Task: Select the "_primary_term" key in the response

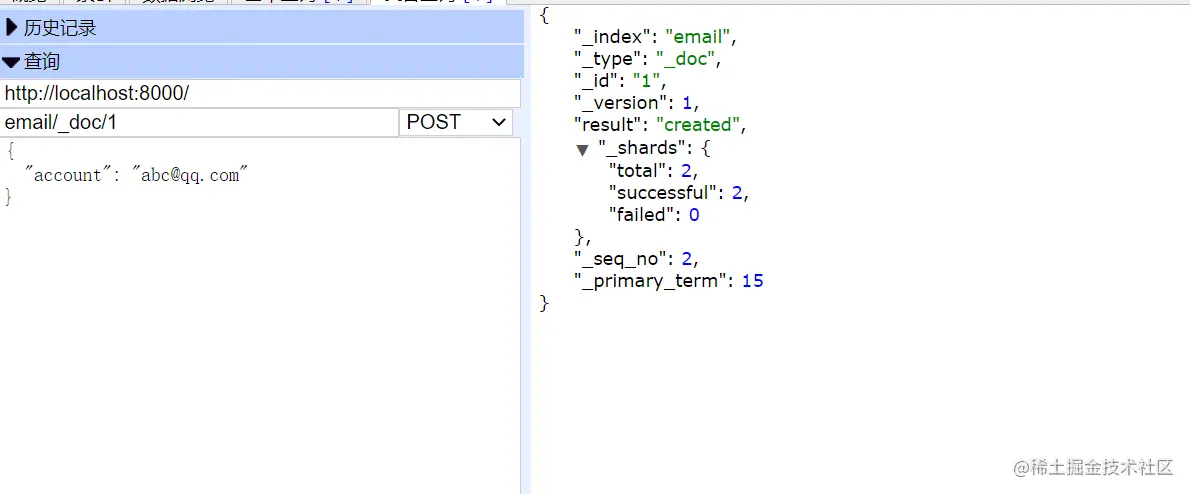Action: pos(653,281)
